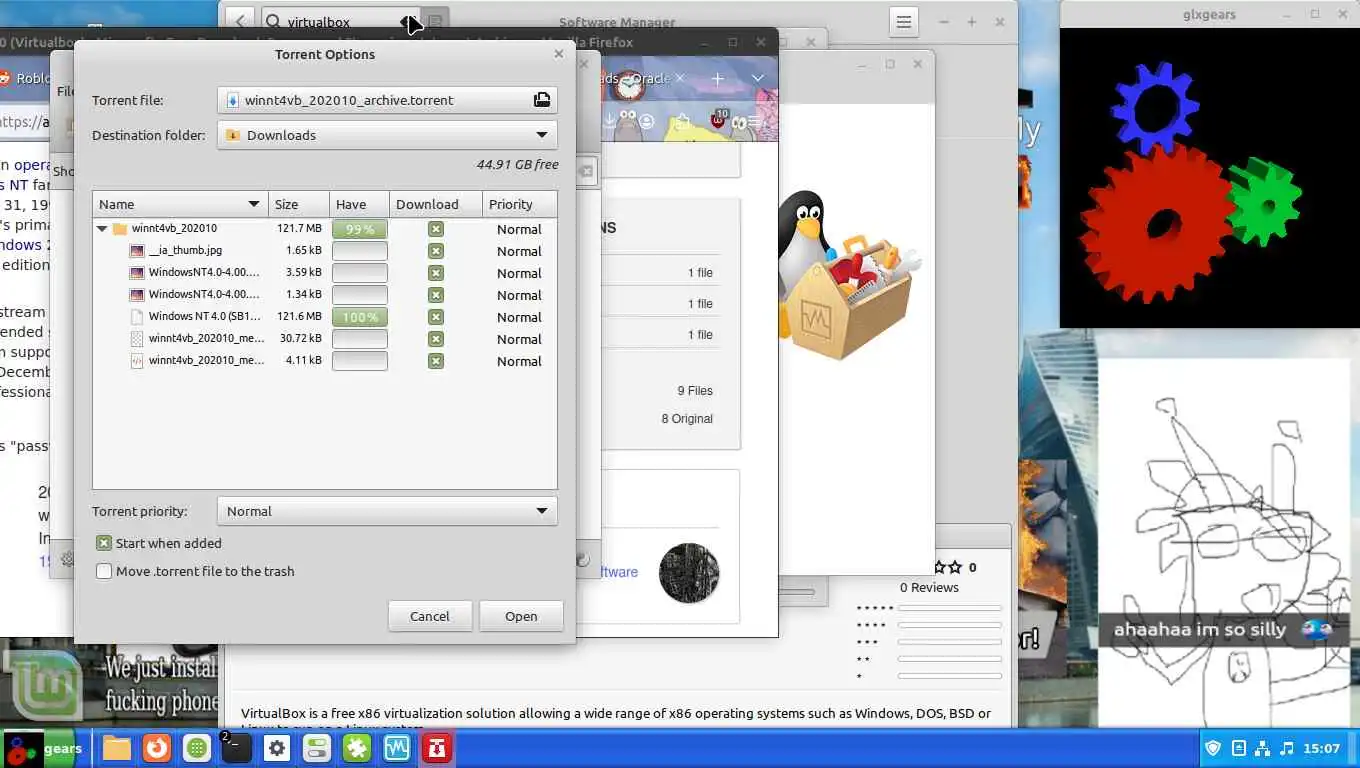Uncheck Start when added
Screen dimensions: 1360x768
pyautogui.click(x=104, y=543)
